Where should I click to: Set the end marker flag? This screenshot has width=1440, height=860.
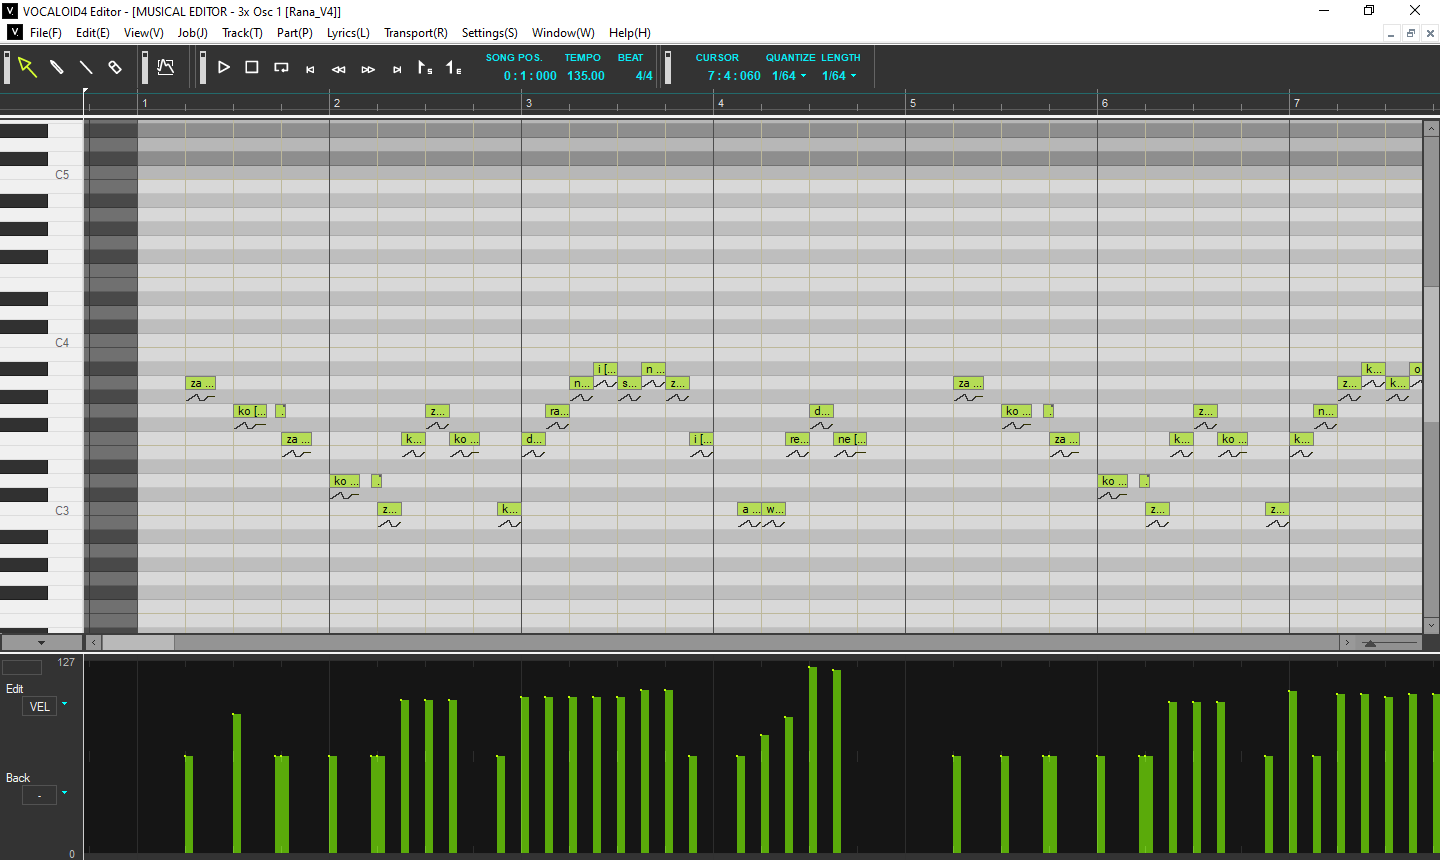(x=454, y=68)
